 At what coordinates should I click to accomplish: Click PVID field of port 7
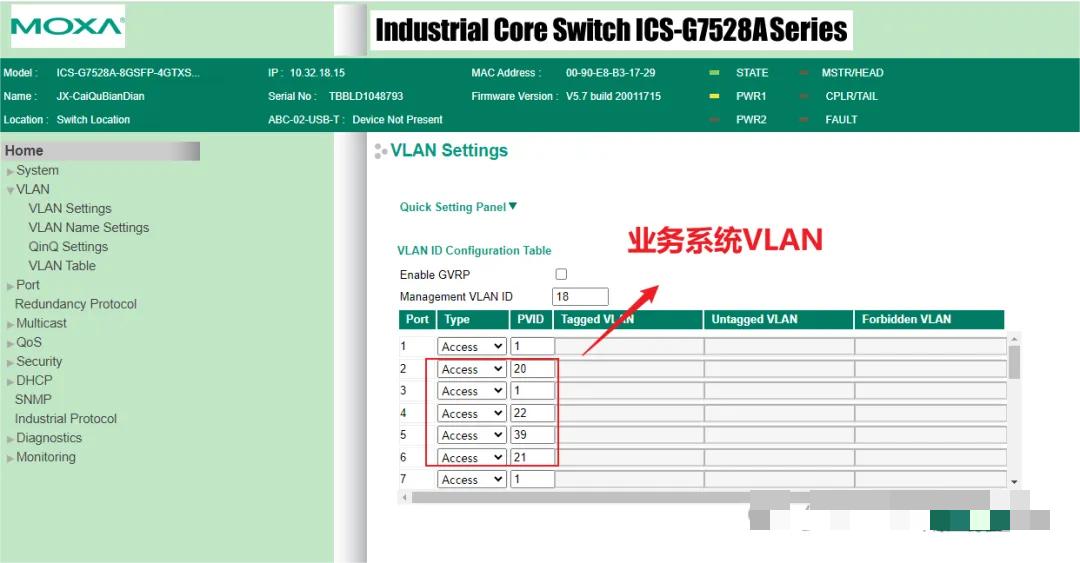point(532,479)
